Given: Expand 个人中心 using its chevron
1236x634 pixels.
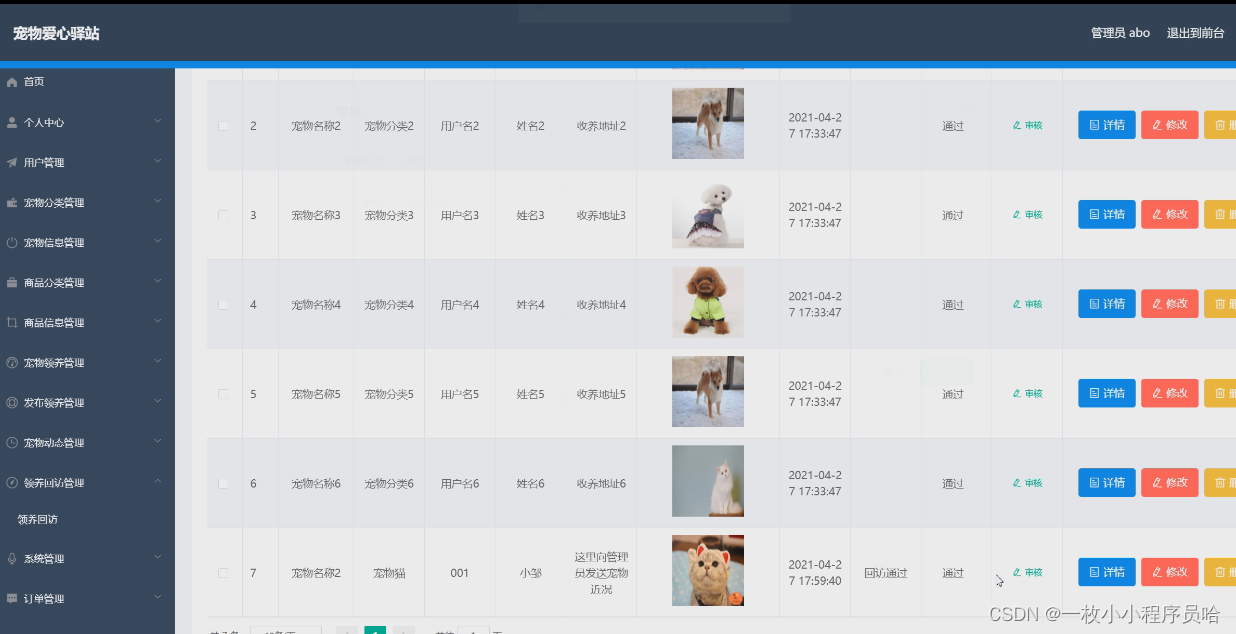Looking at the screenshot, I should (158, 121).
